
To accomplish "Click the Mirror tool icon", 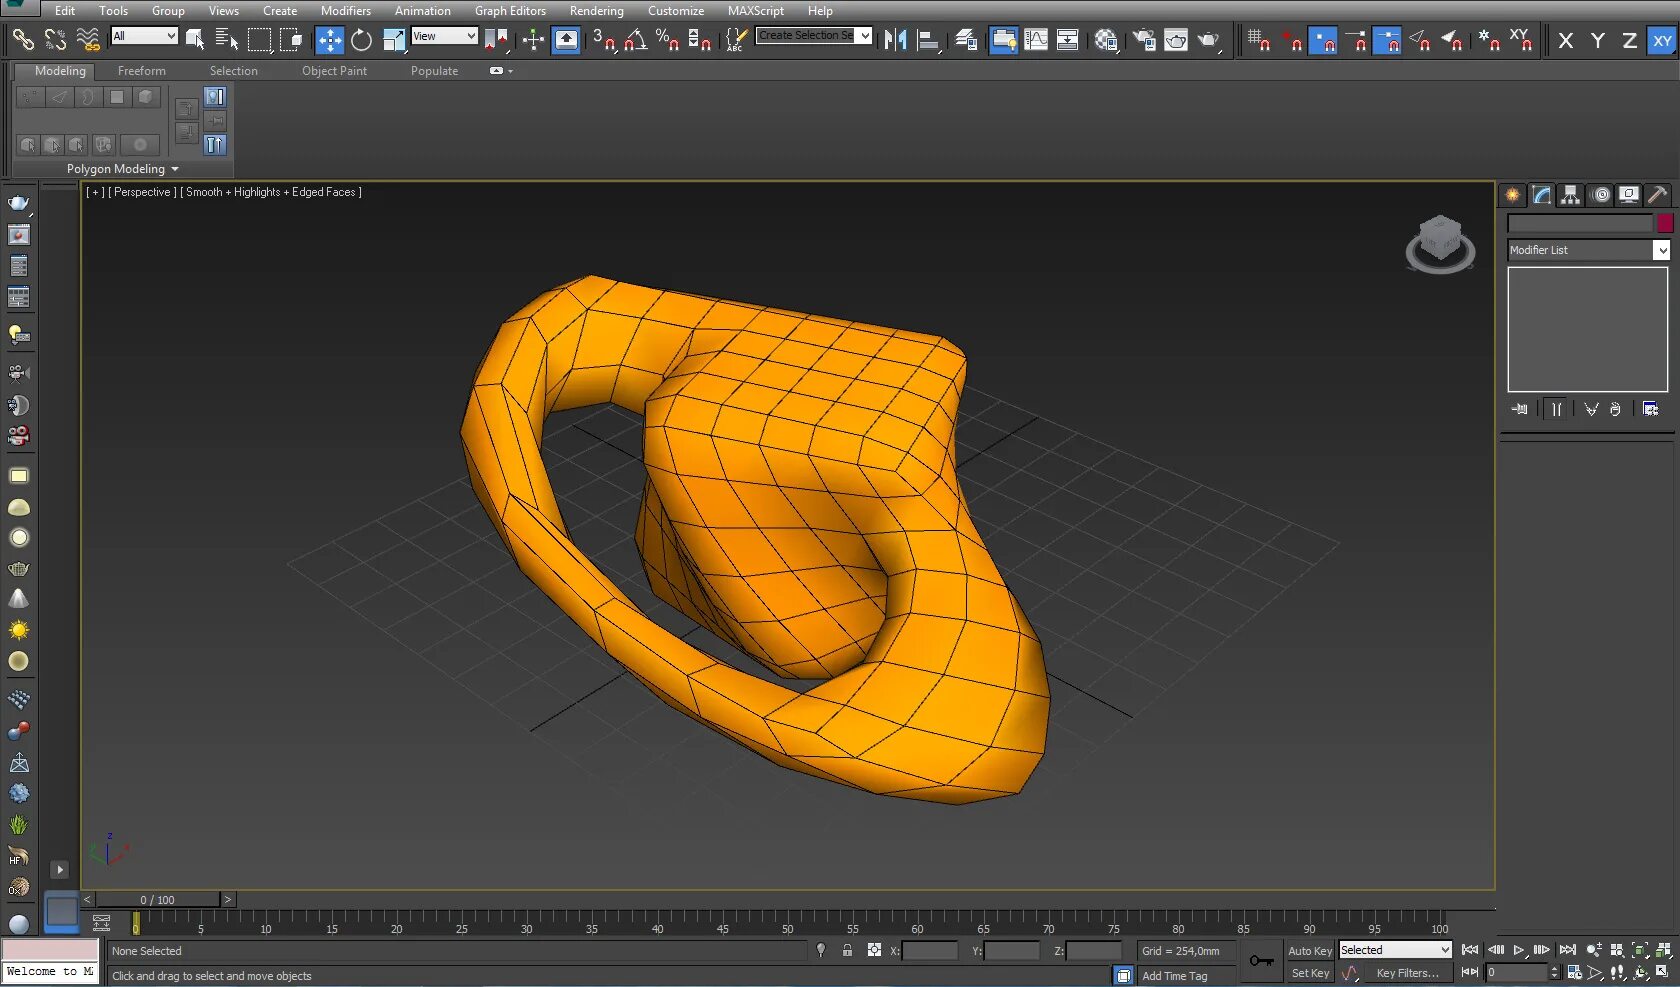I will tap(895, 40).
